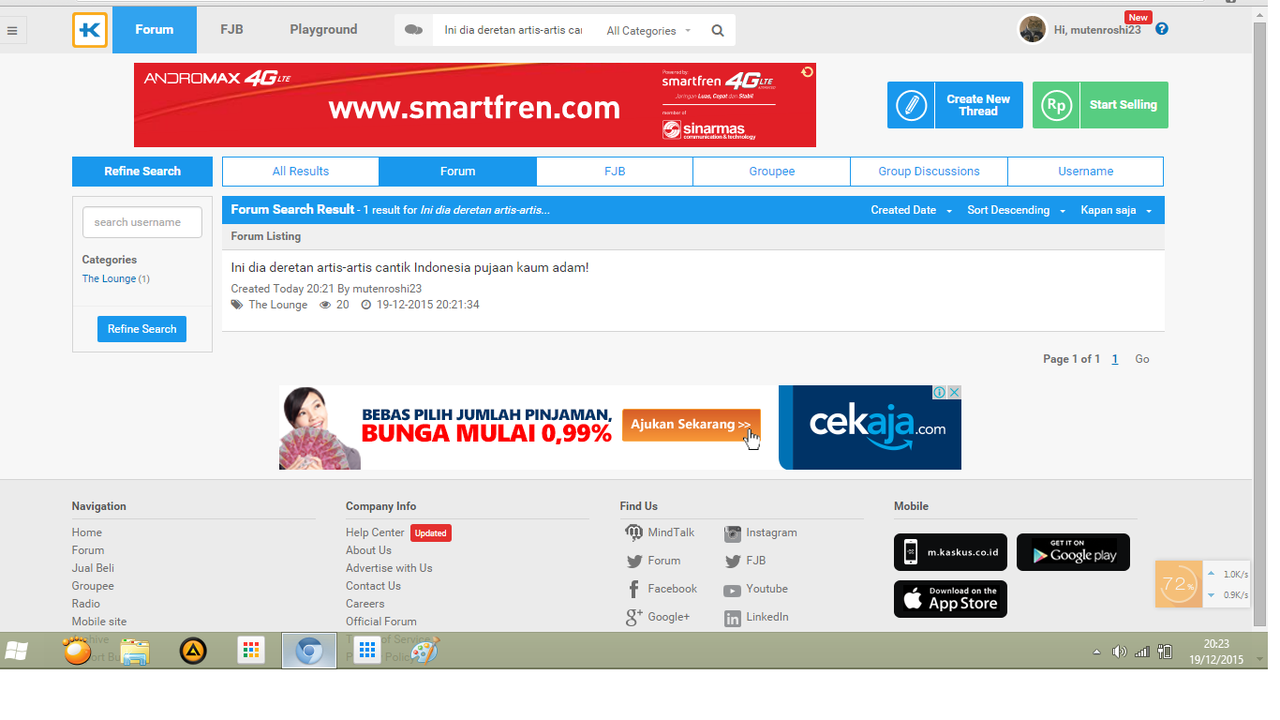1280x720 pixels.
Task: Switch to the Forum top navigation tab
Action: coord(154,30)
